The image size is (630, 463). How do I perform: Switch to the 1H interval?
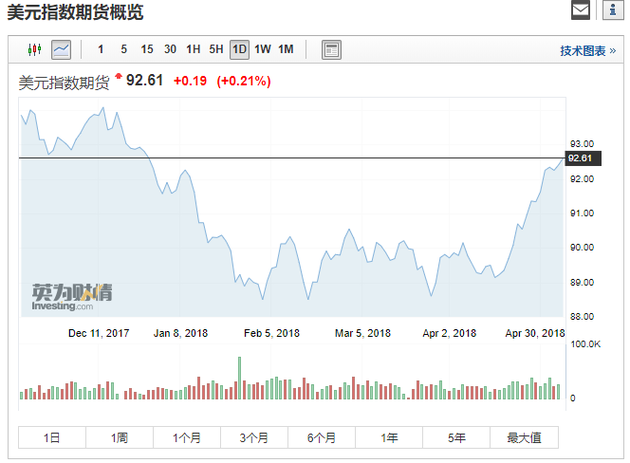[x=193, y=49]
